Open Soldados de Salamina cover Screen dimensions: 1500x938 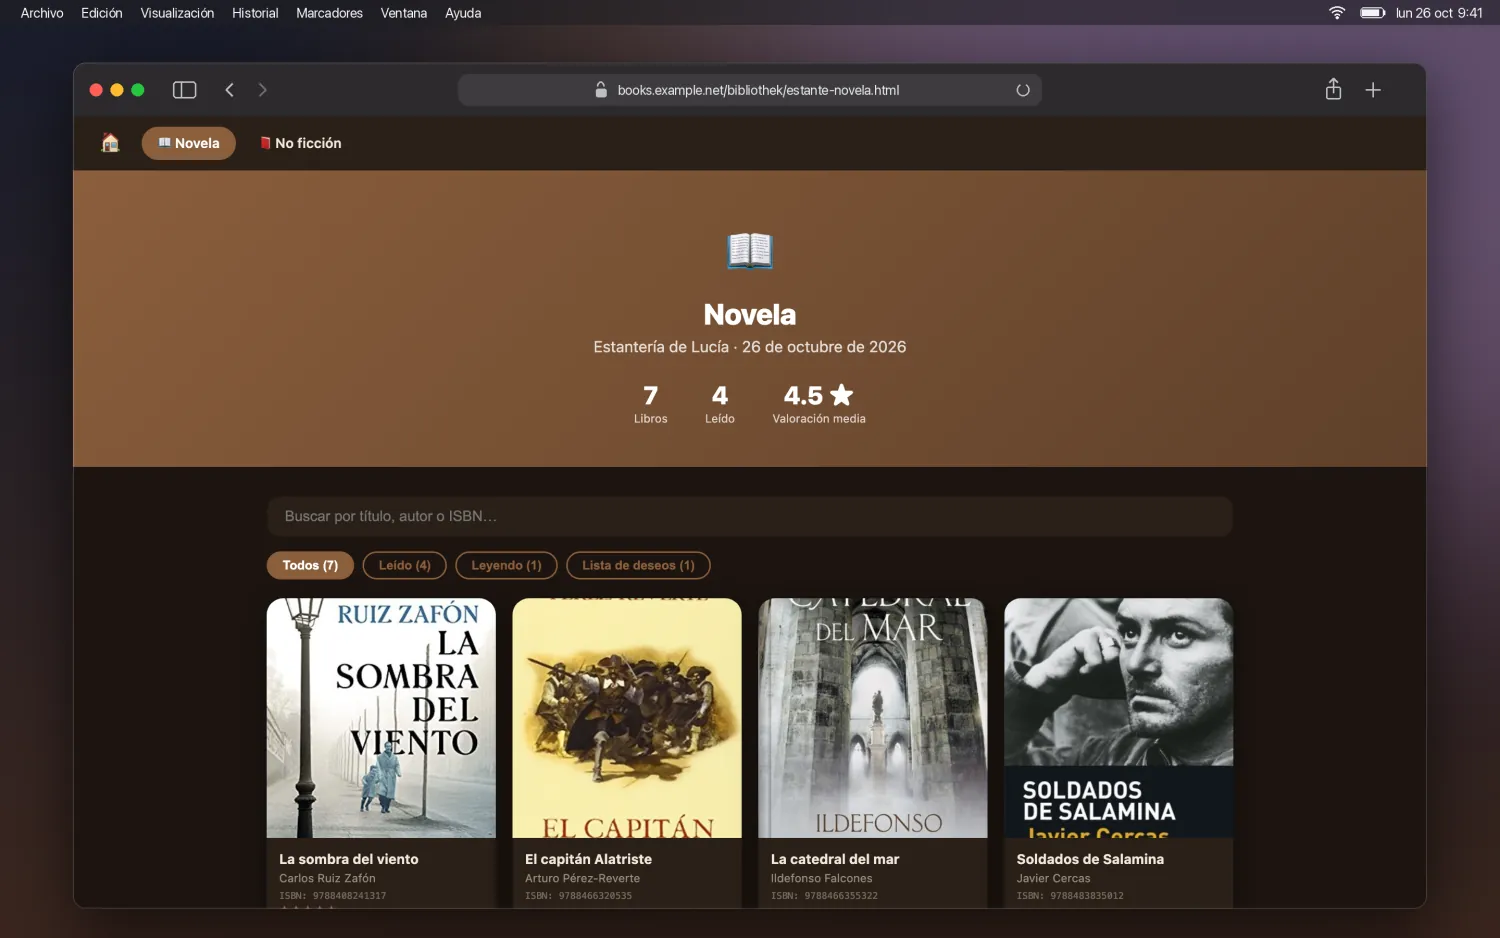(x=1119, y=718)
